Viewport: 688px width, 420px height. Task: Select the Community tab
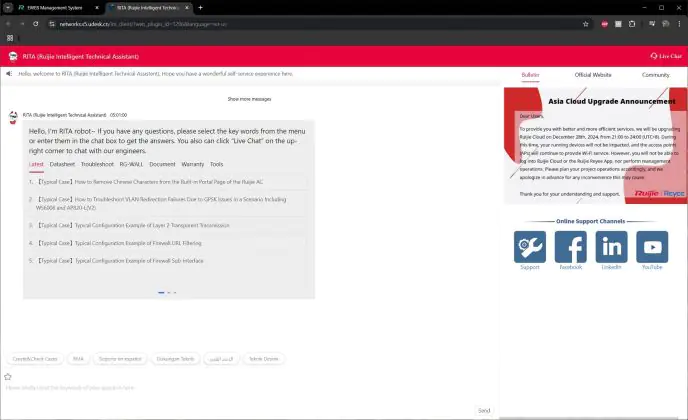coord(656,75)
